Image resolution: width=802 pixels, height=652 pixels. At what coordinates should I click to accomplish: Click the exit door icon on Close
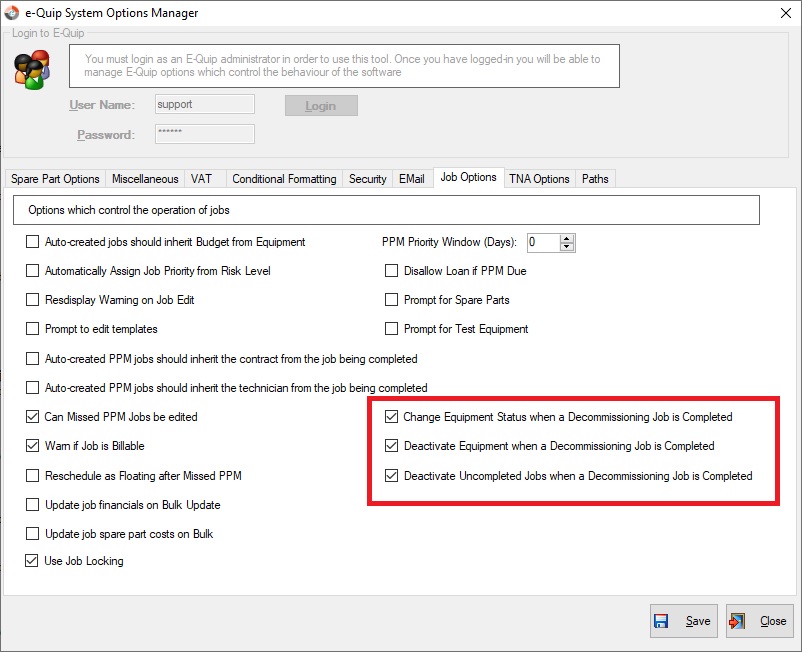click(x=737, y=621)
